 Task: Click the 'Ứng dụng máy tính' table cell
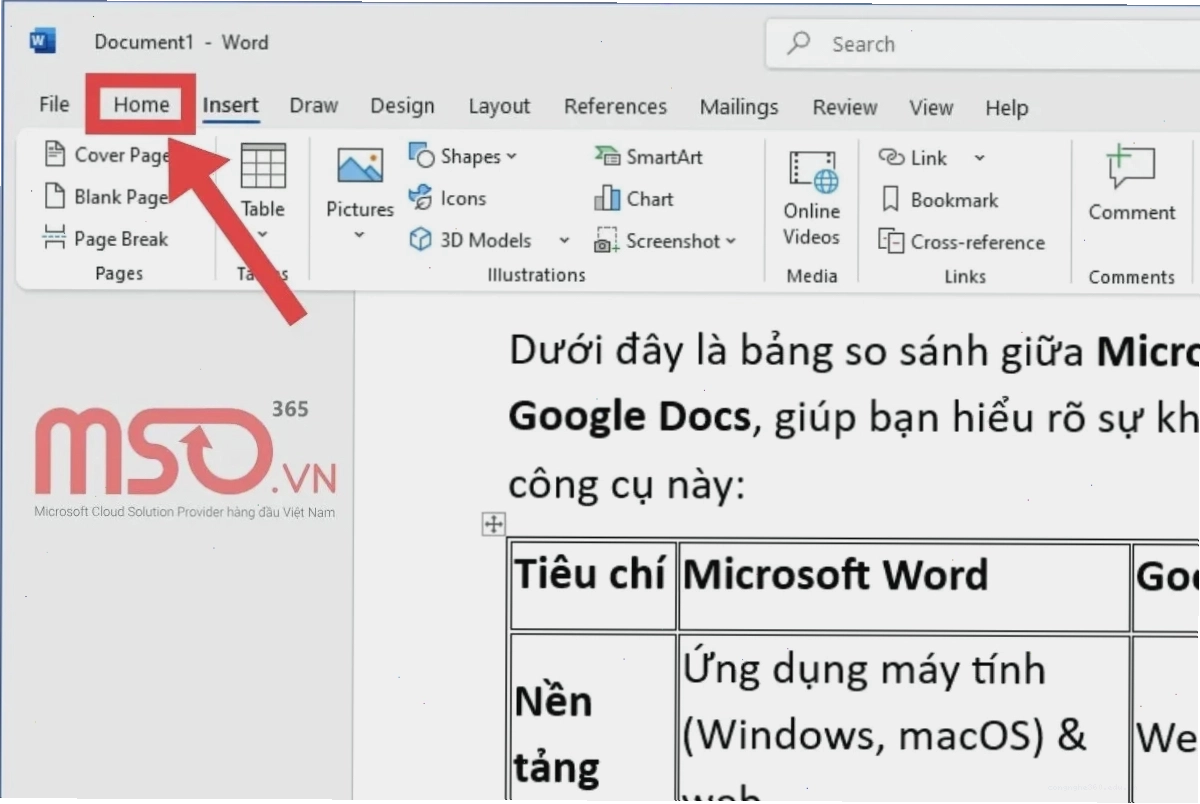tap(904, 718)
